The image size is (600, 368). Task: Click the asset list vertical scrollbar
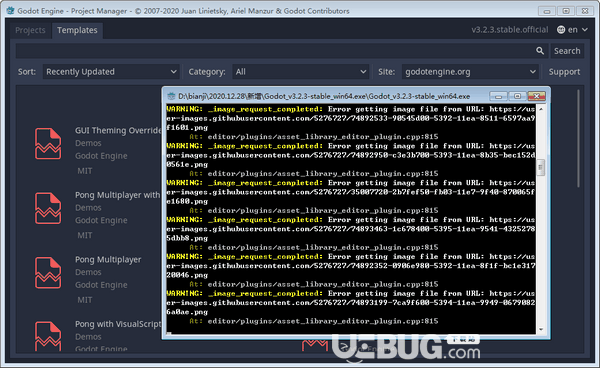click(x=578, y=138)
